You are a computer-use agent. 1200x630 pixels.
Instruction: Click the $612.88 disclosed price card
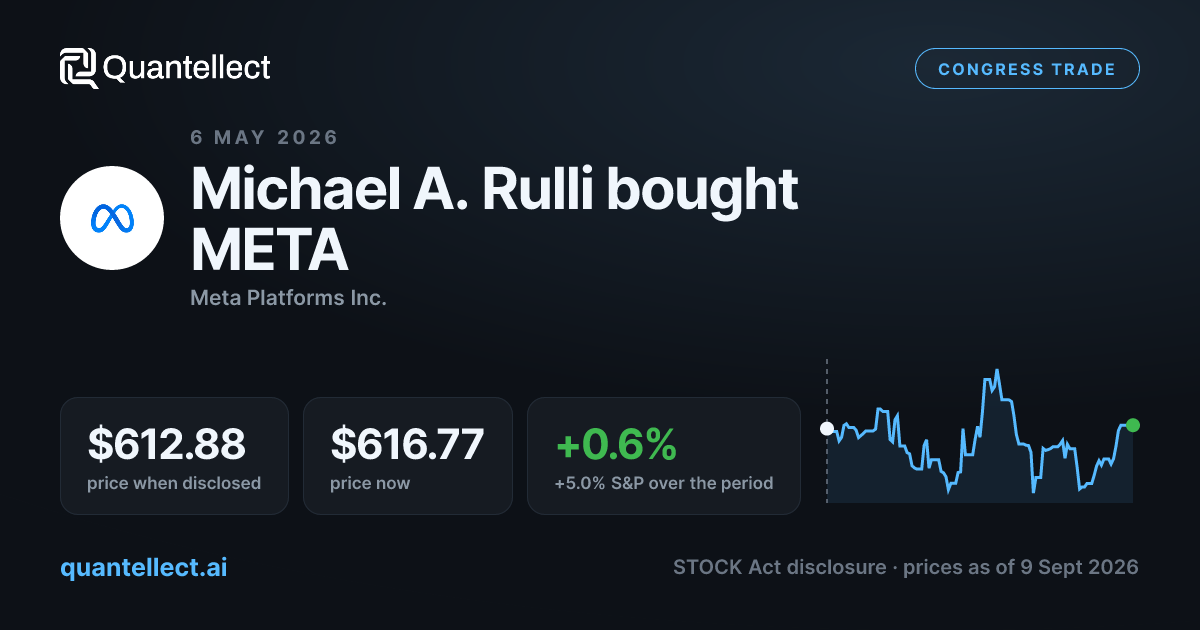174,456
